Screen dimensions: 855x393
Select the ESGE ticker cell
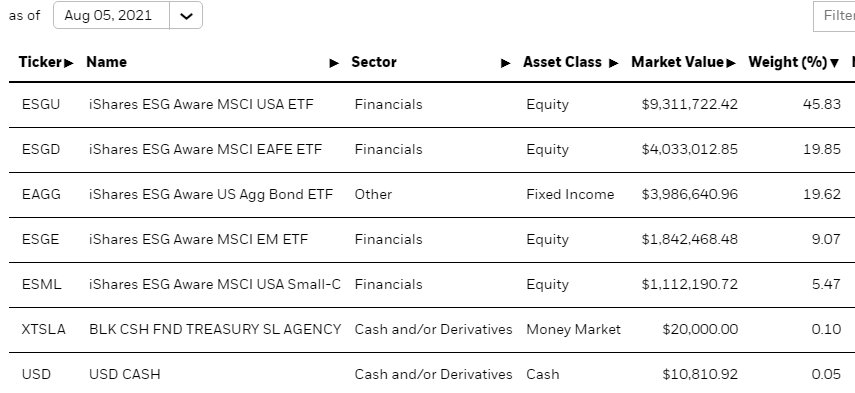pos(40,239)
